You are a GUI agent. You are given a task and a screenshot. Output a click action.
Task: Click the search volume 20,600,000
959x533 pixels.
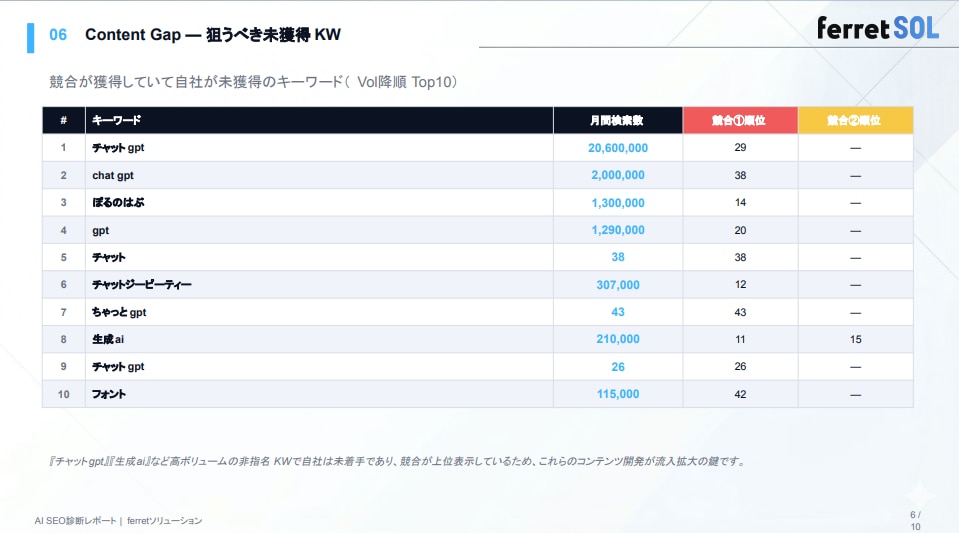(617, 148)
